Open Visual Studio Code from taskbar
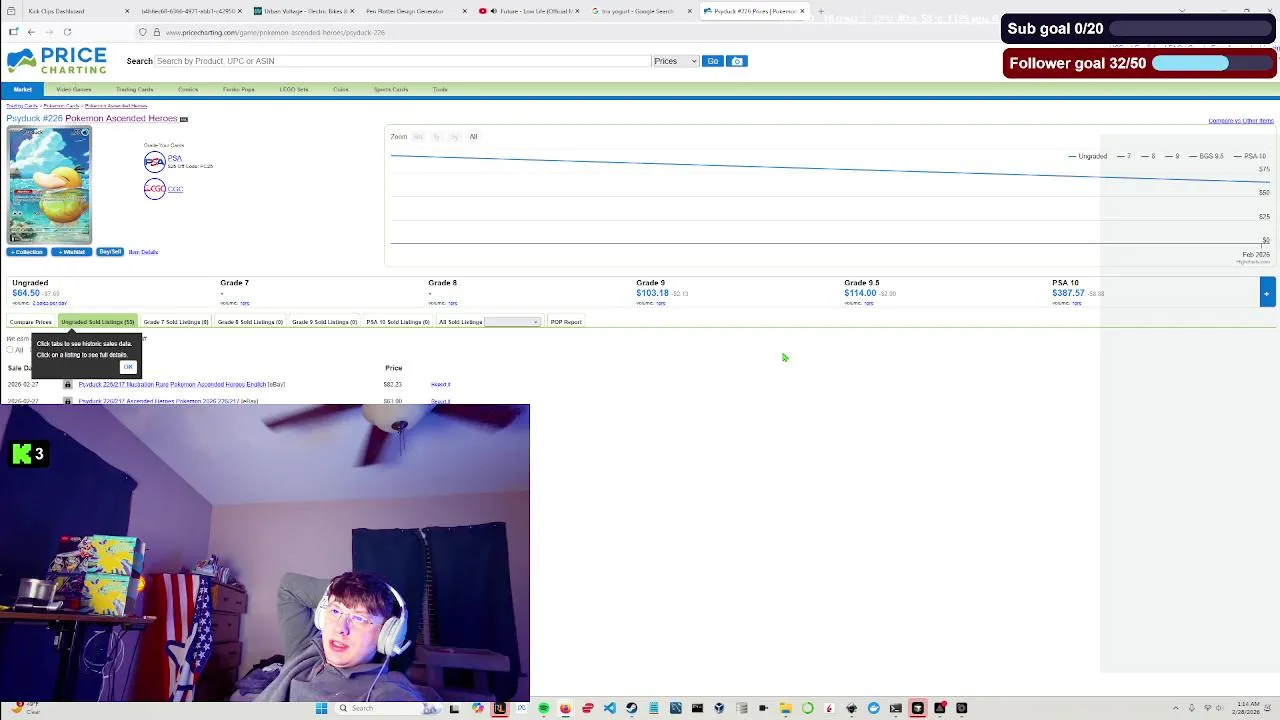Viewport: 1280px width, 720px height. pos(610,708)
